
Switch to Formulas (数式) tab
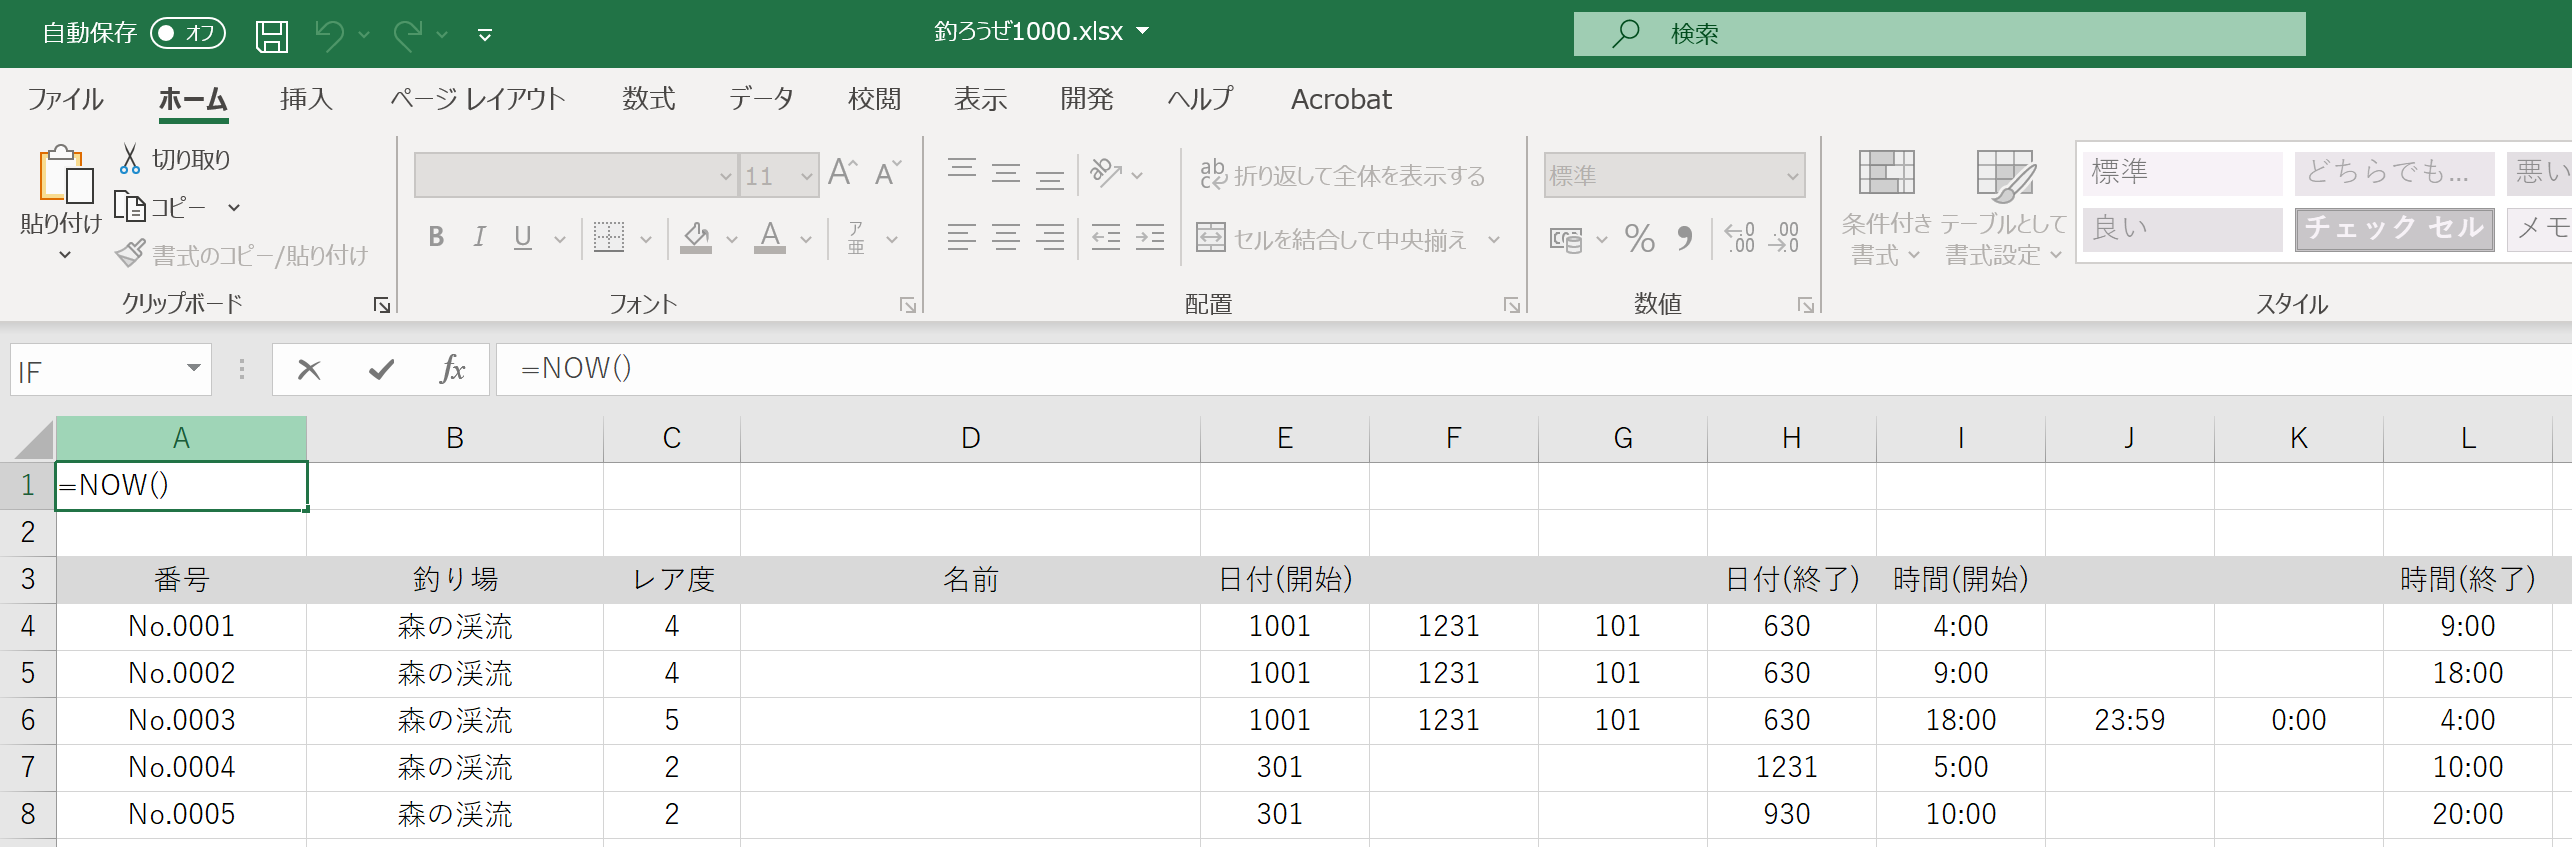[x=649, y=99]
